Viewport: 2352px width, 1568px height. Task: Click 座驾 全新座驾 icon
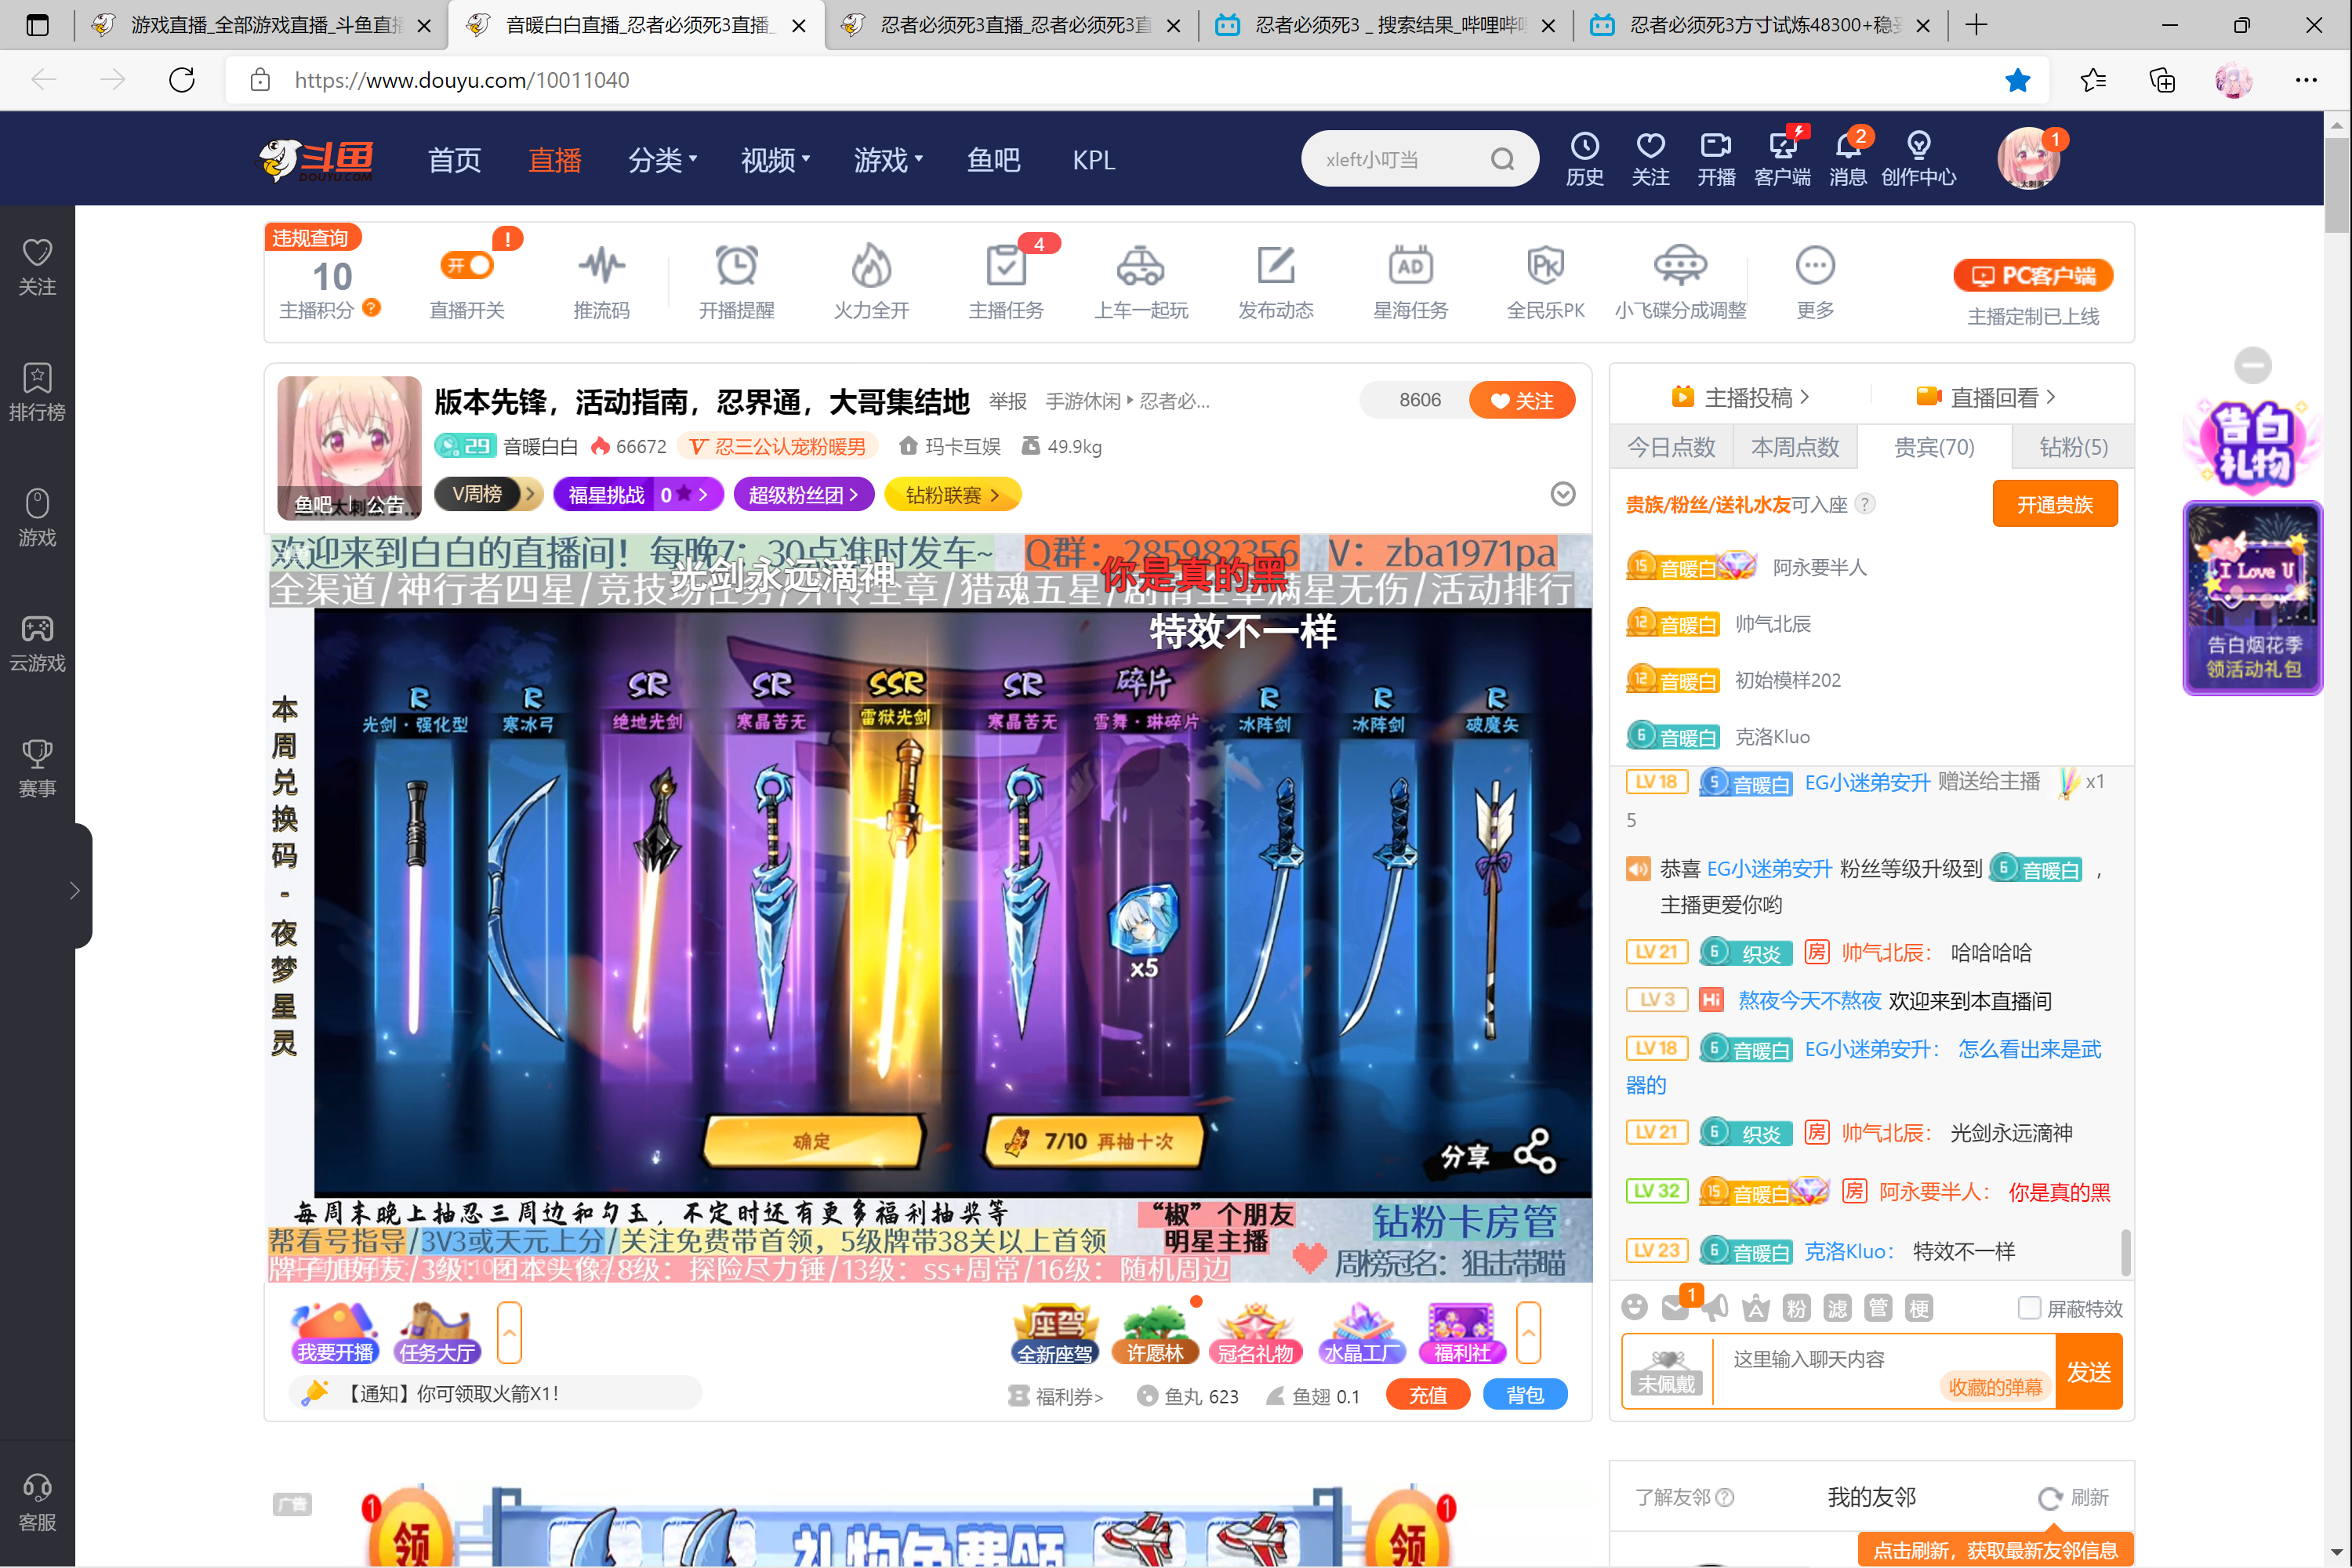pyautogui.click(x=1056, y=1333)
